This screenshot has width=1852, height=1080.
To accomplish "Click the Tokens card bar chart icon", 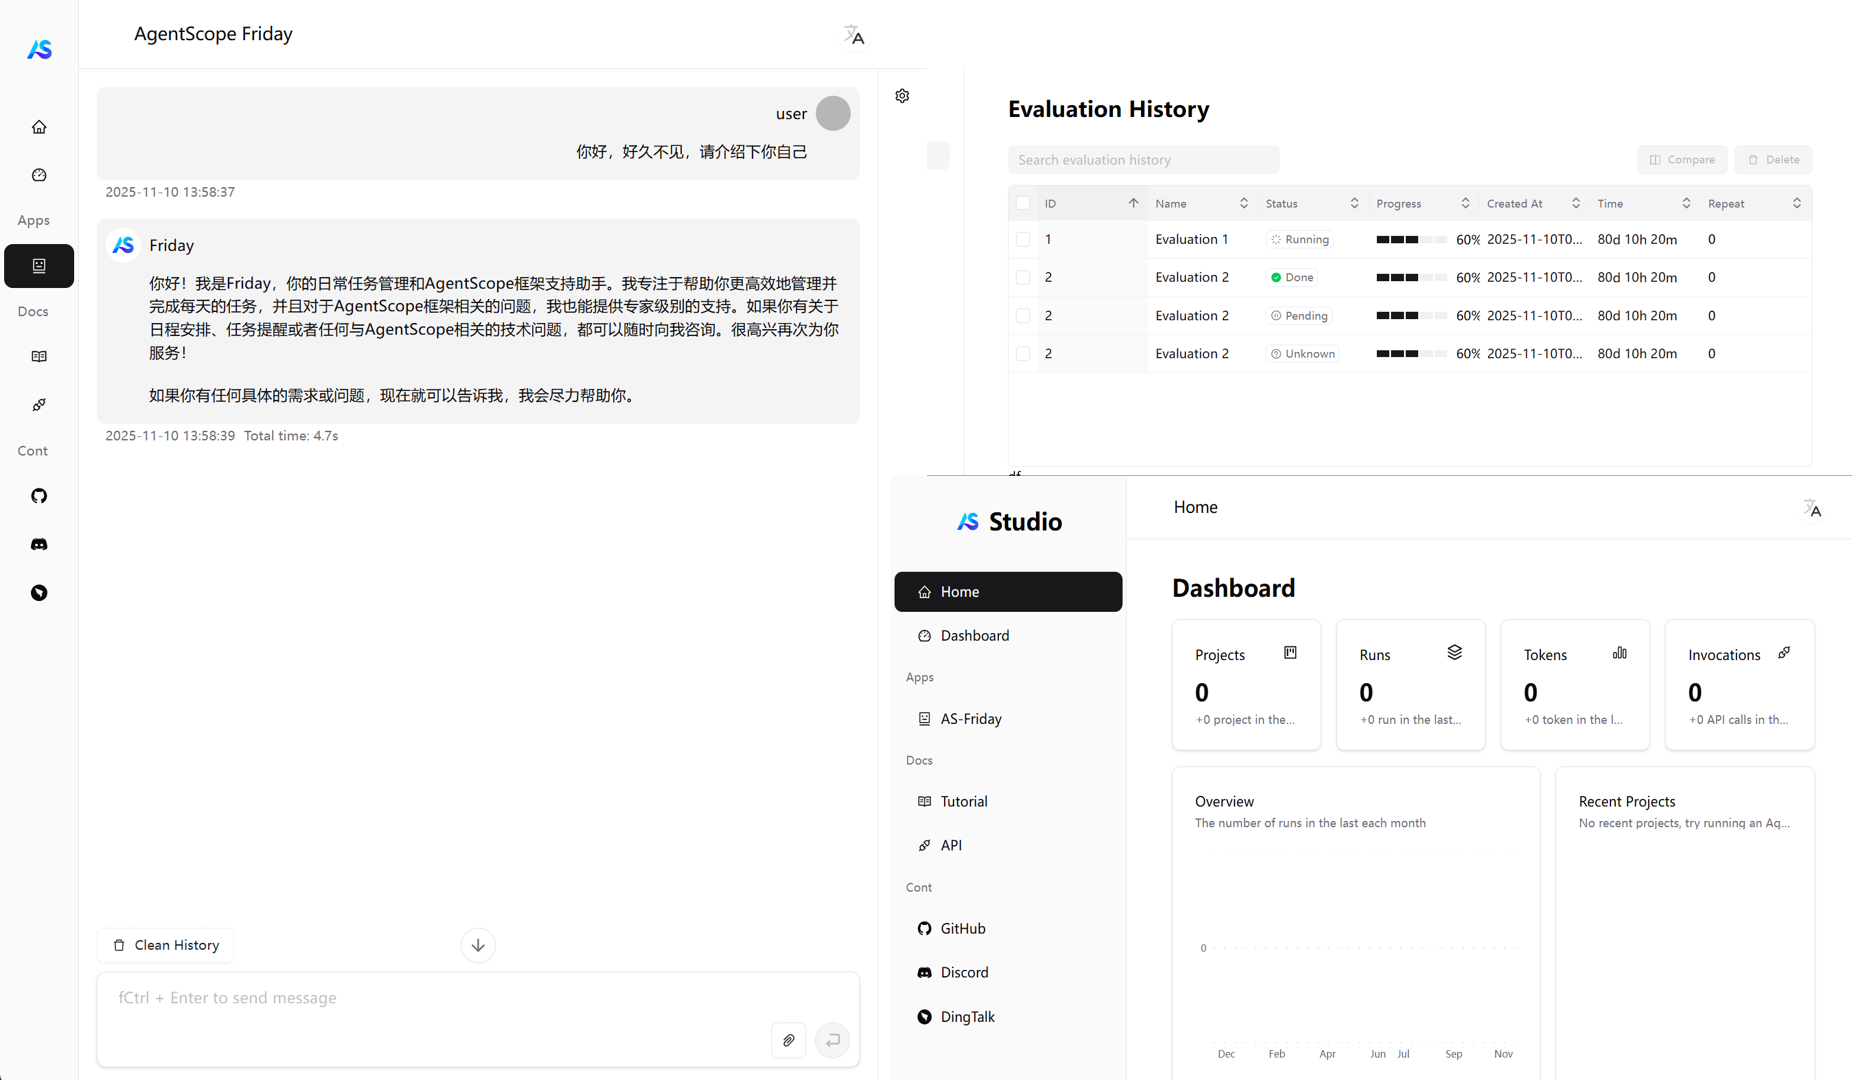I will tap(1619, 653).
